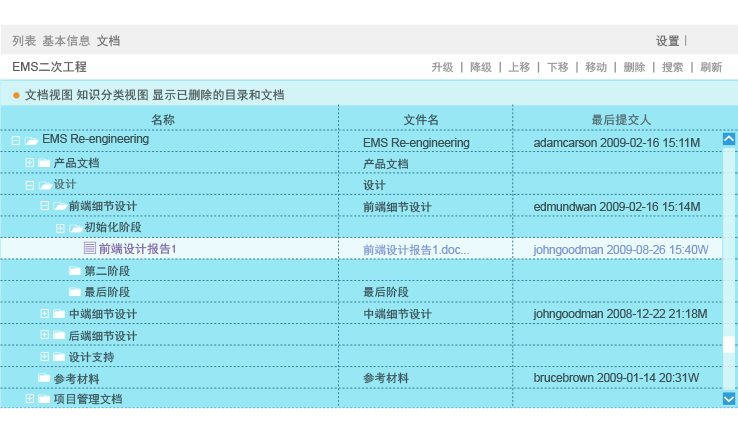
Task: Collapse the 设计 folder node
Action: point(29,184)
